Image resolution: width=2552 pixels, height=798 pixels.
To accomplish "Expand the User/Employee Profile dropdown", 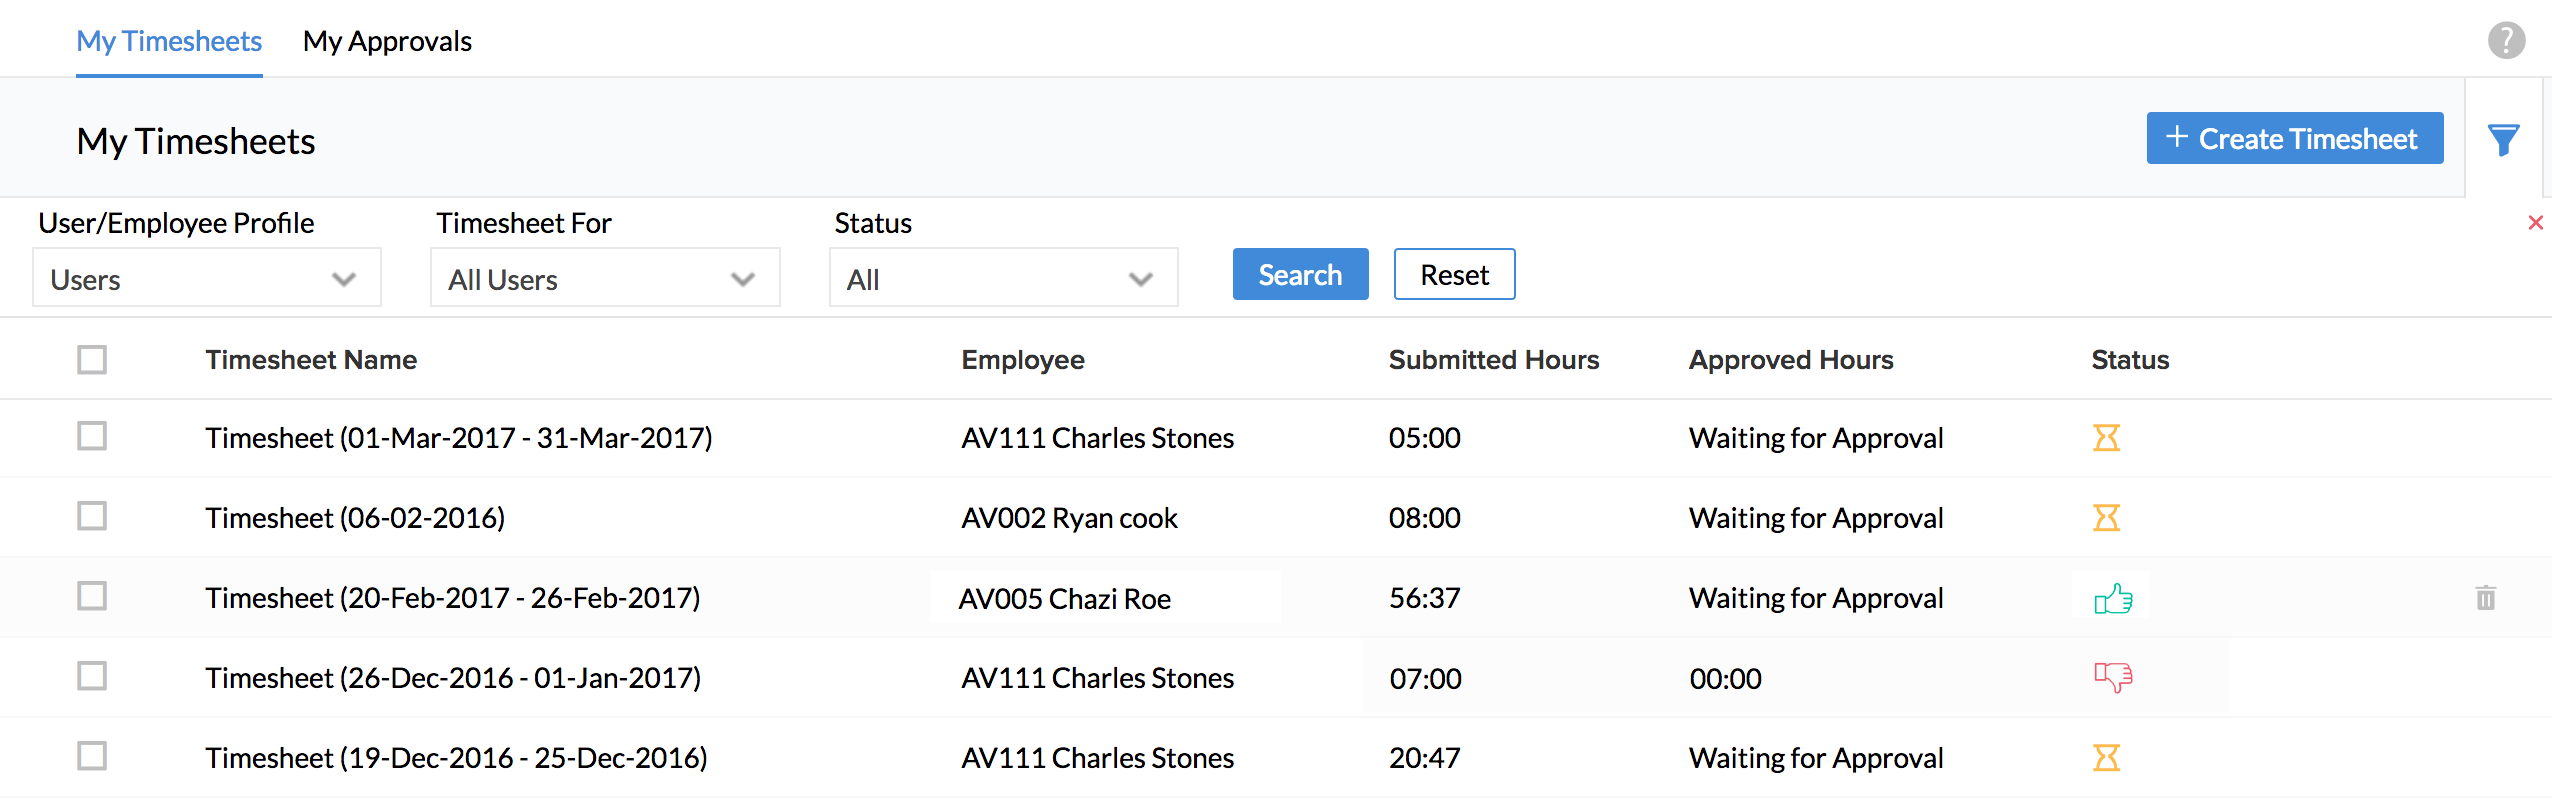I will 206,279.
